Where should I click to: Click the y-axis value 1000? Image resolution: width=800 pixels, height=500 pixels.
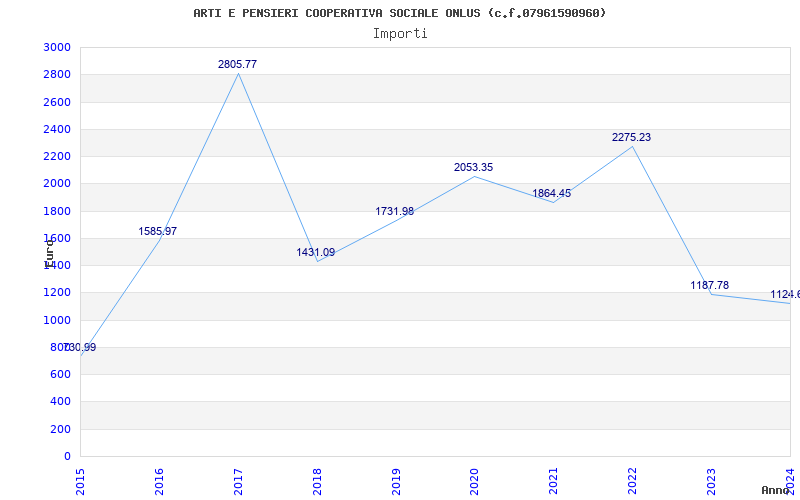(57, 320)
